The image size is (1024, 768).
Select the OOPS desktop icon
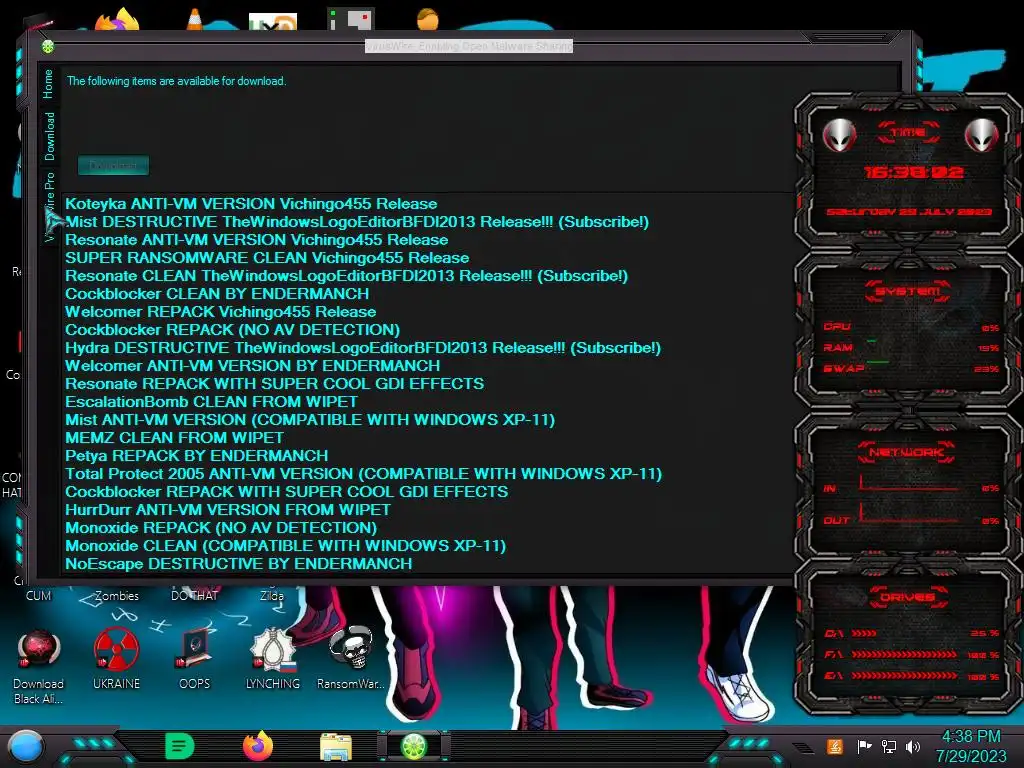pos(195,659)
